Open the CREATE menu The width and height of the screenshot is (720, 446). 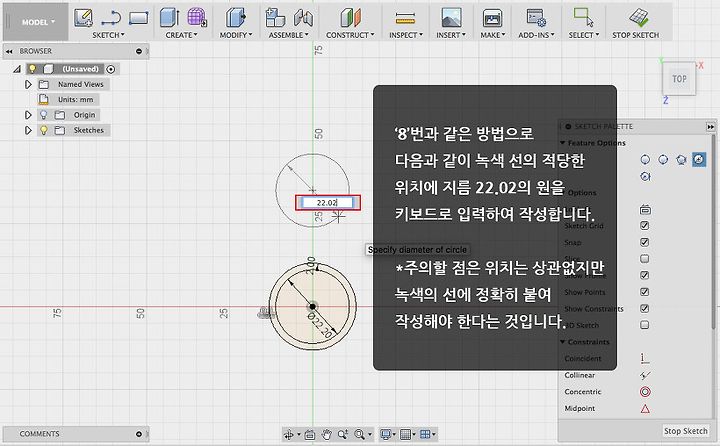pos(181,35)
